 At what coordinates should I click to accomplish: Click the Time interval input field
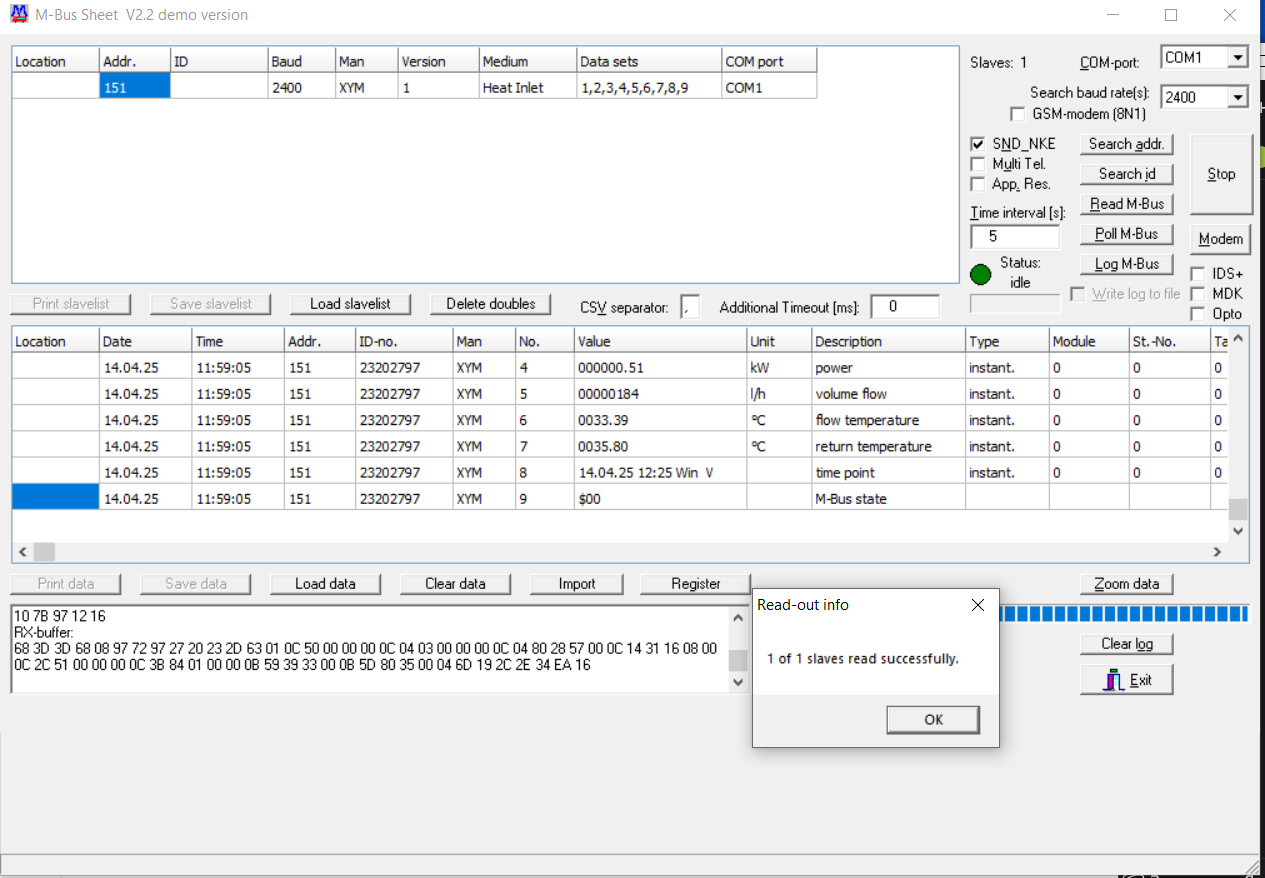(1015, 237)
